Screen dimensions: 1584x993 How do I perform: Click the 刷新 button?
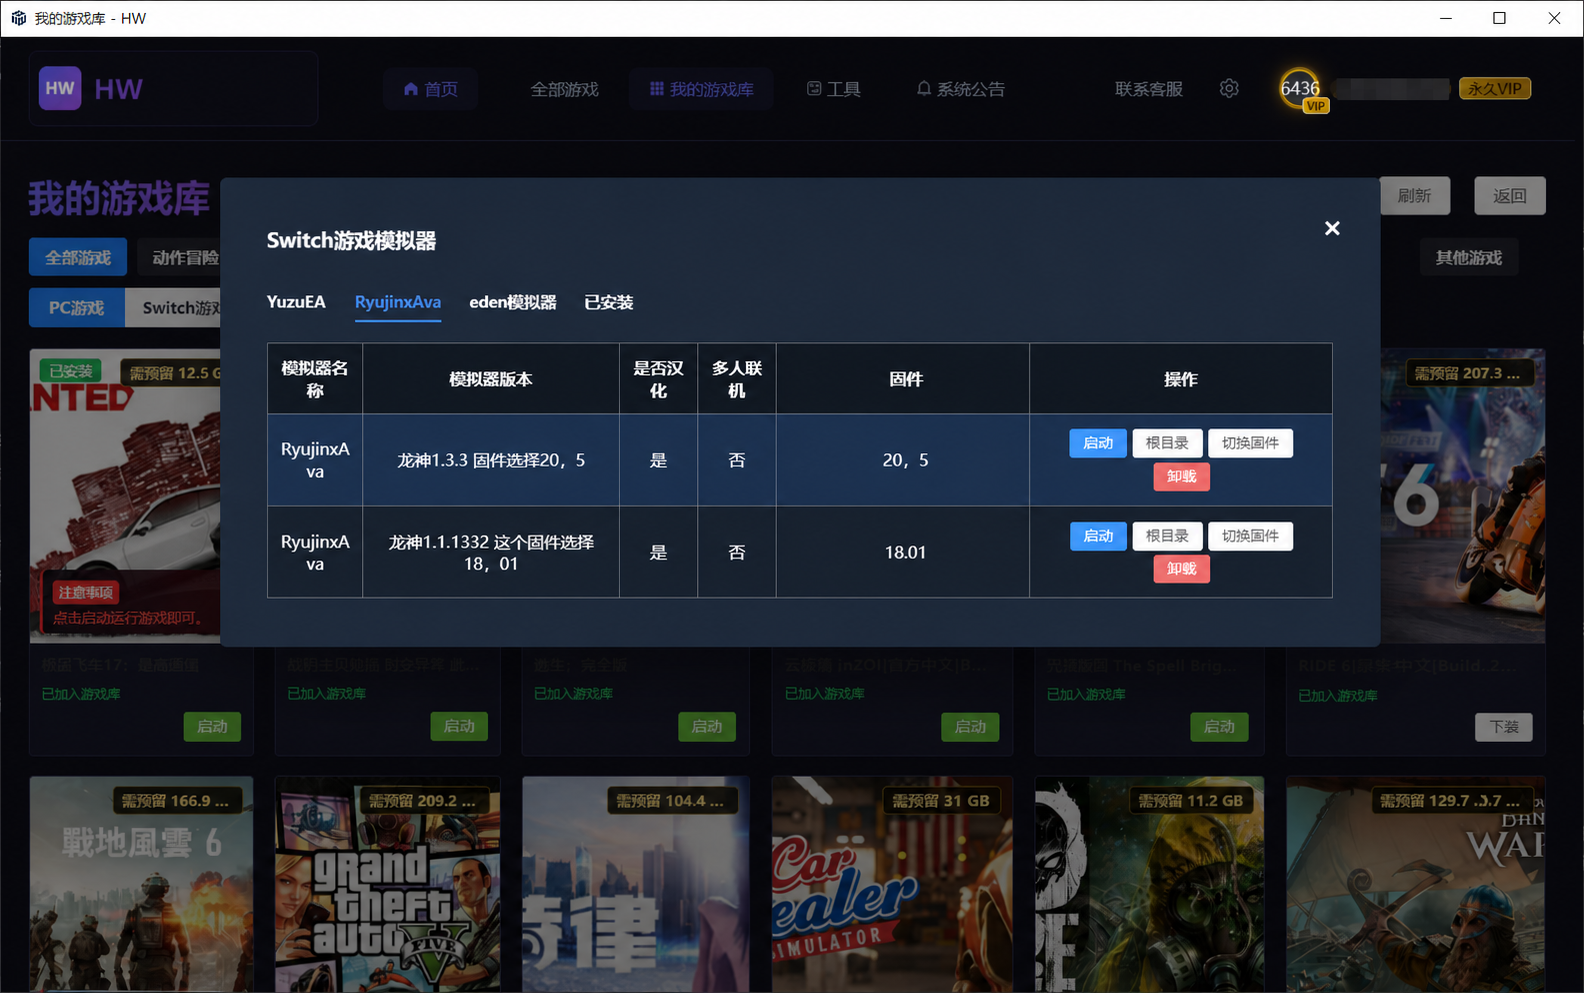tap(1414, 196)
